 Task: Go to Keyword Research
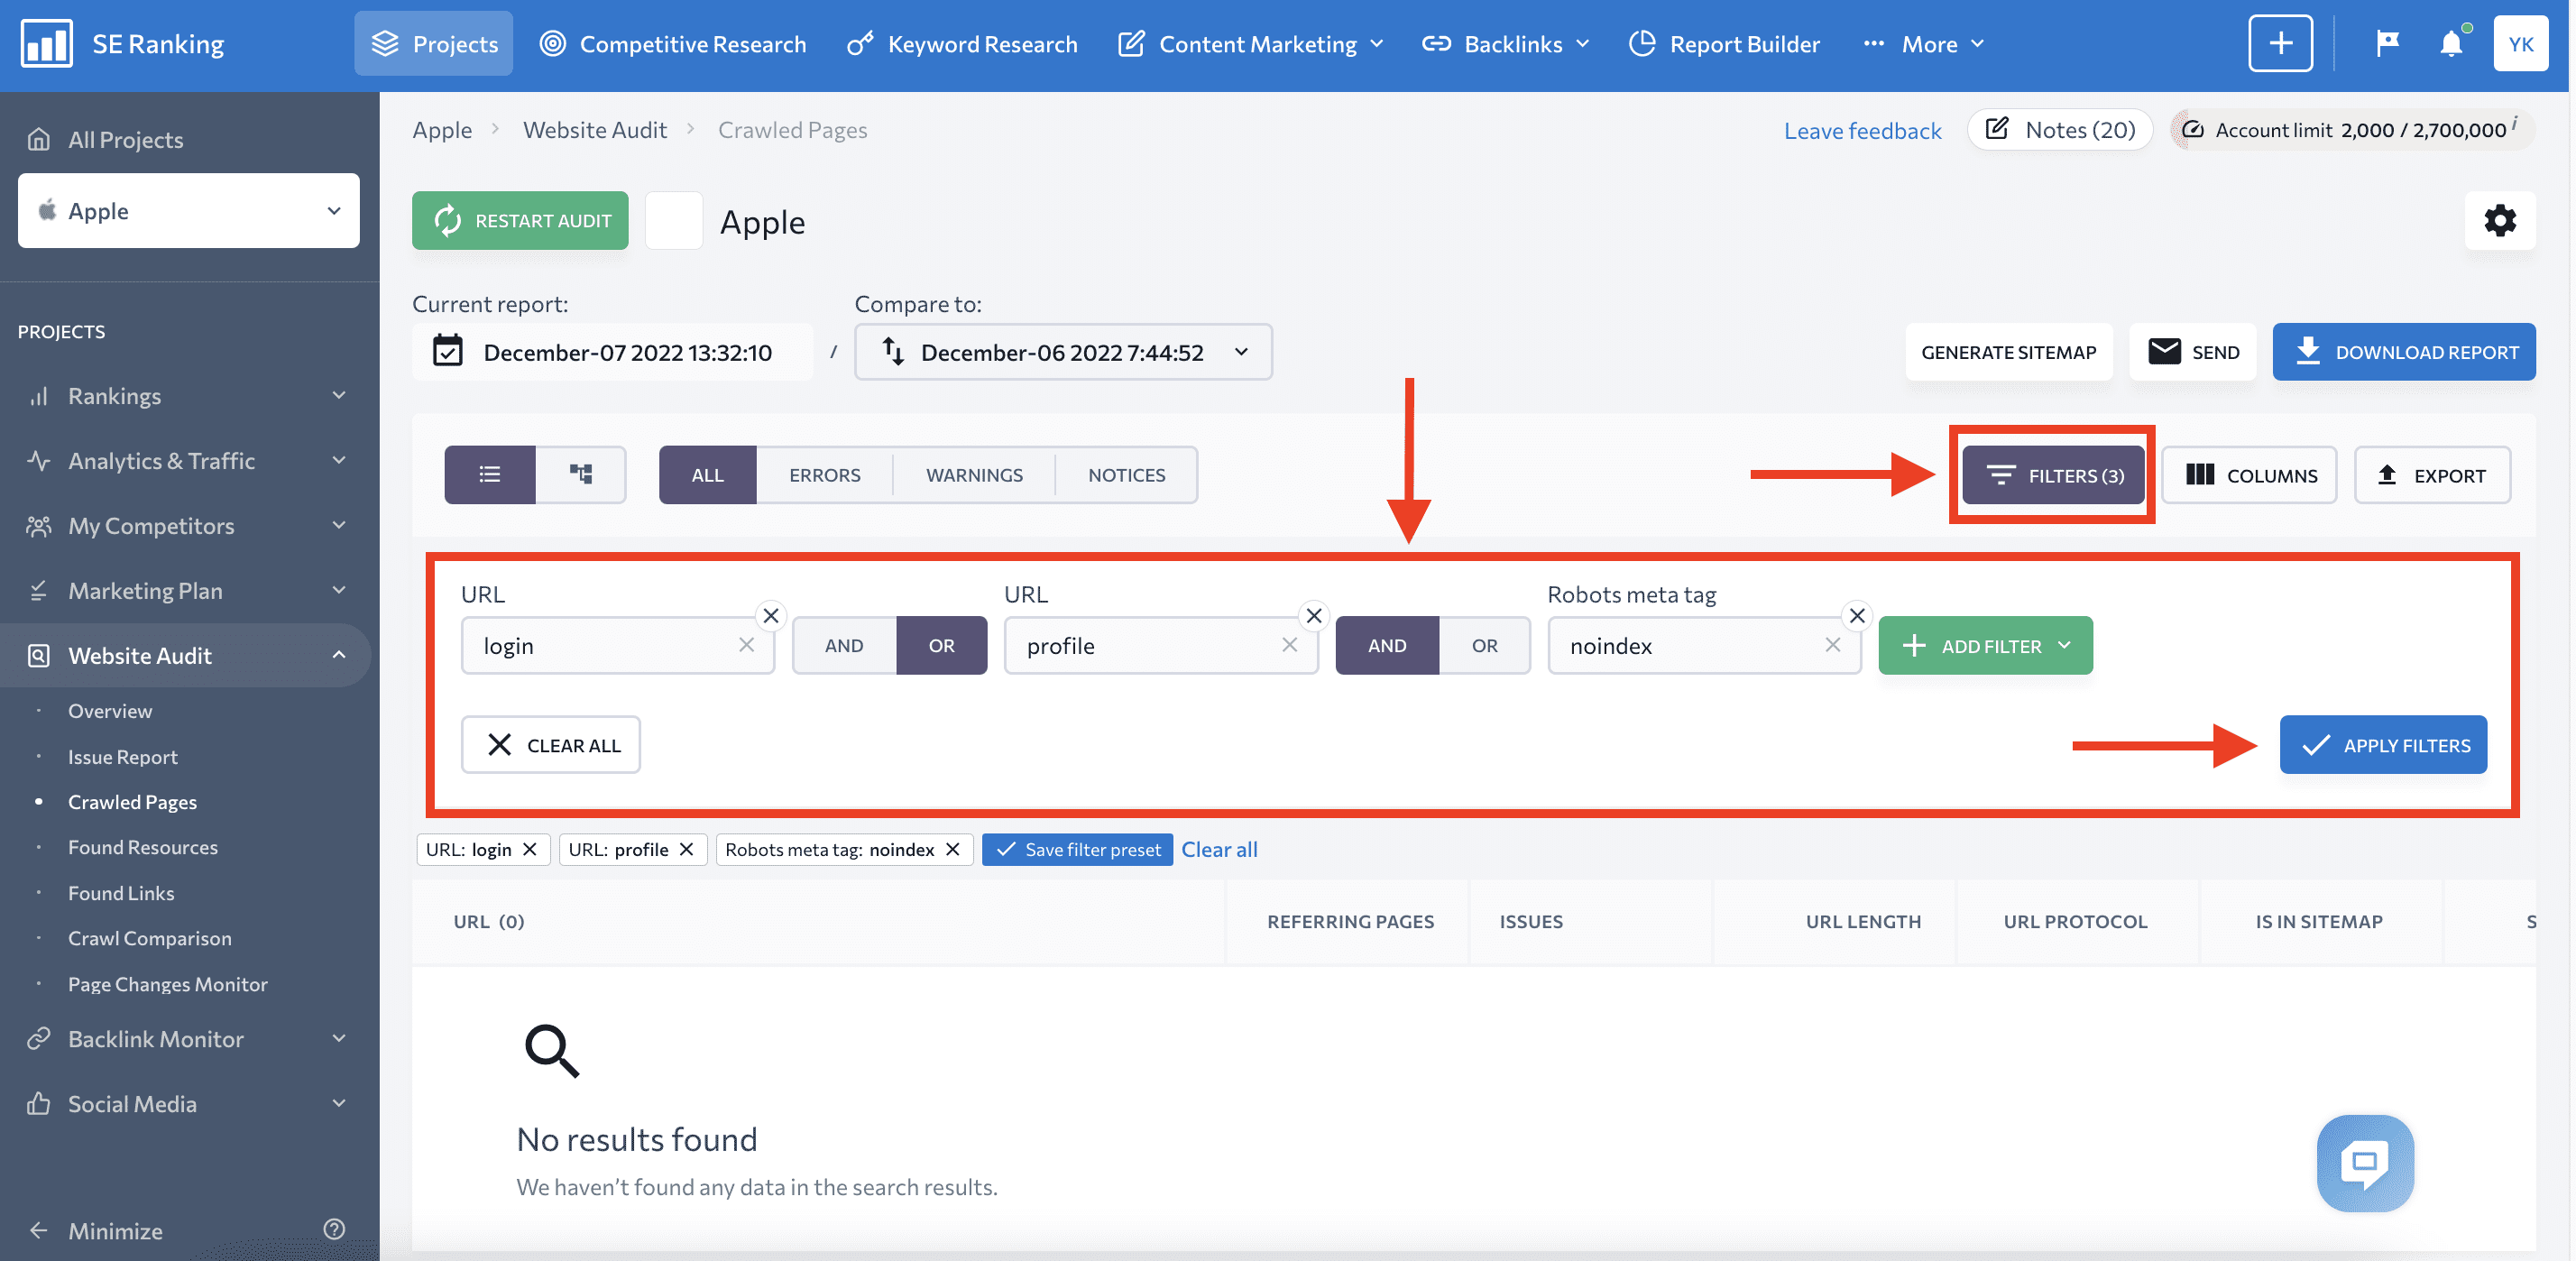tap(962, 44)
